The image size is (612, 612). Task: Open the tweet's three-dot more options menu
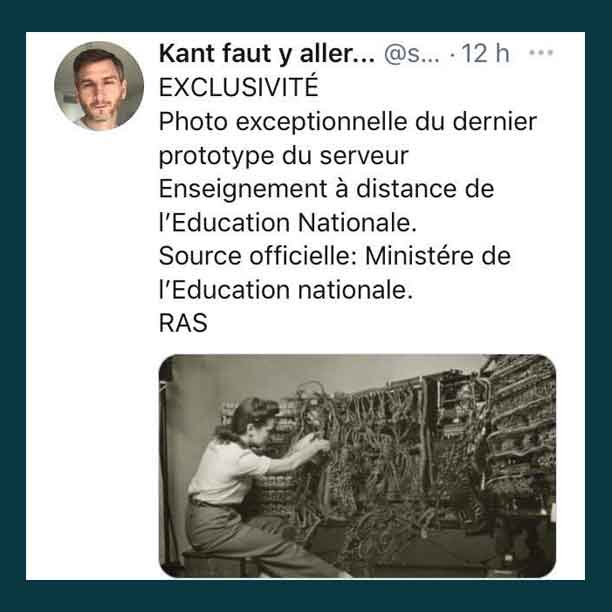pos(541,52)
